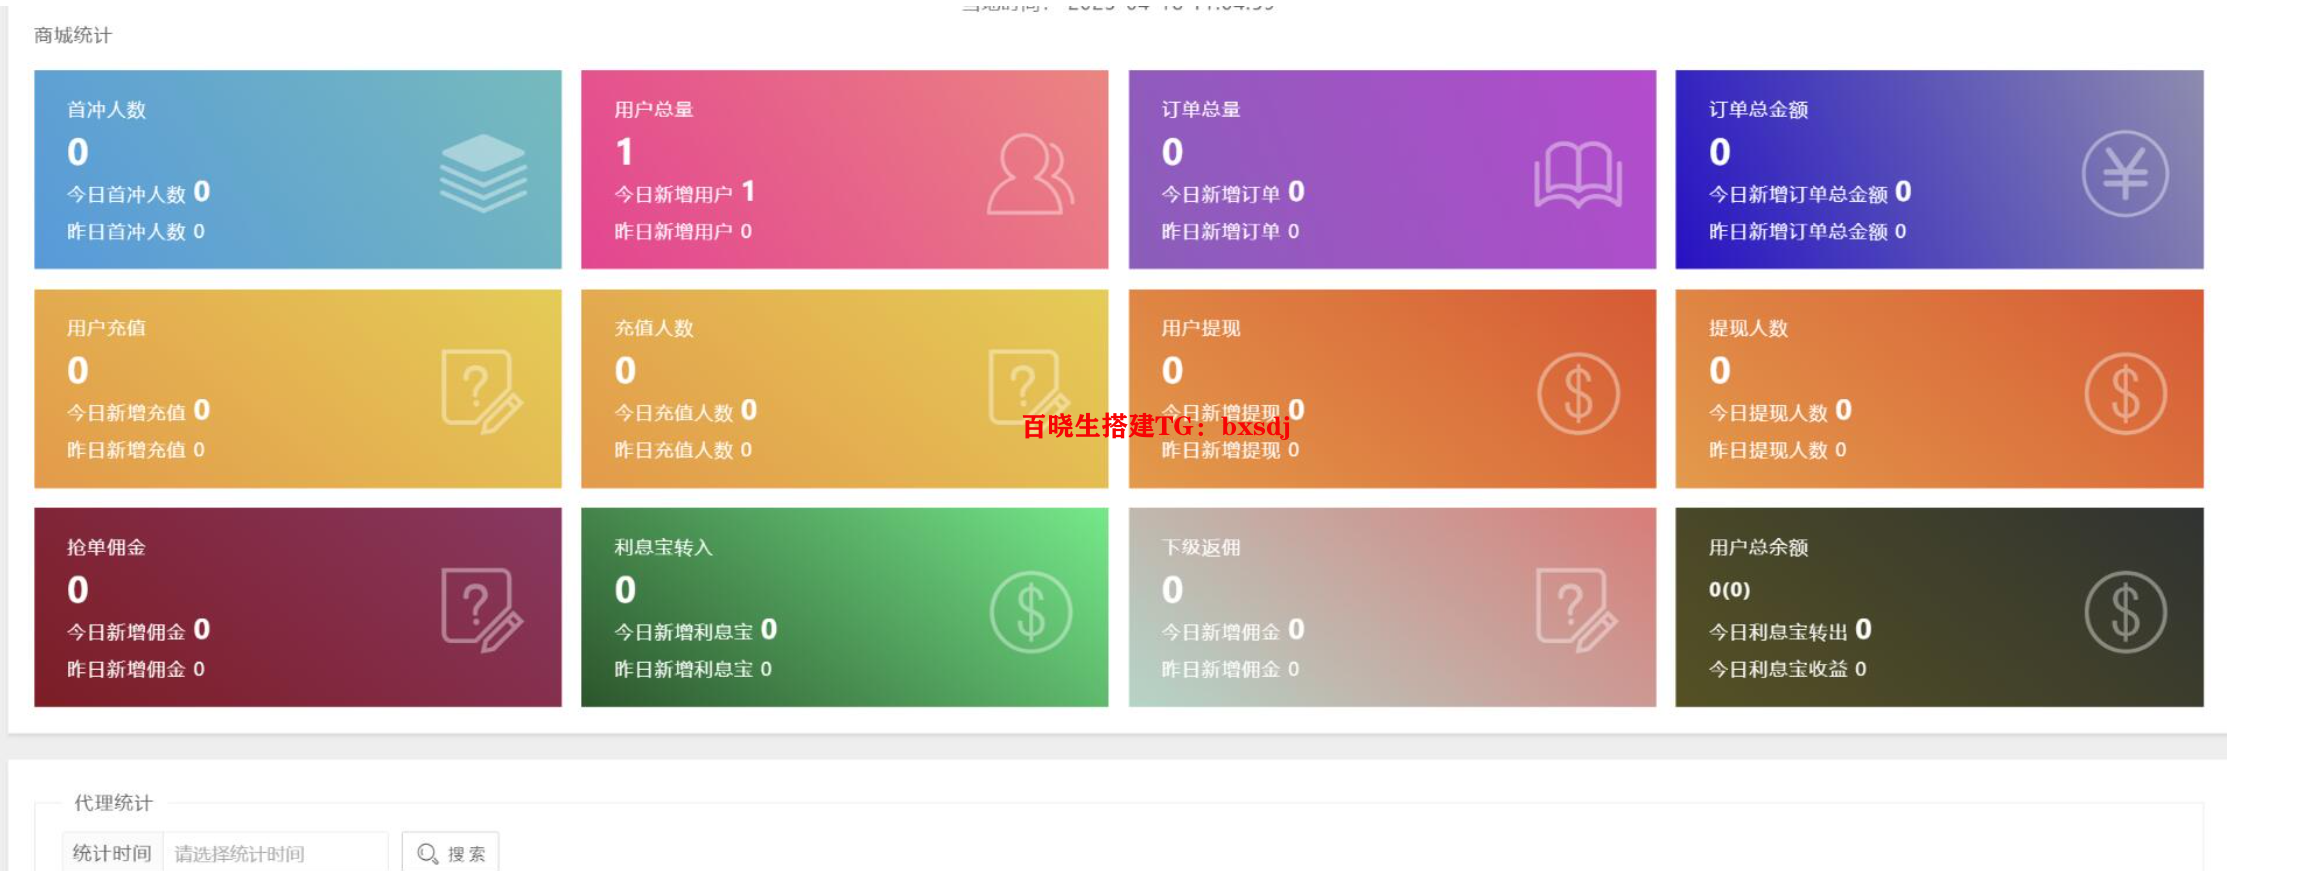The width and height of the screenshot is (2304, 871).
Task: Open the 用户总量 statistics card title
Action: (653, 109)
